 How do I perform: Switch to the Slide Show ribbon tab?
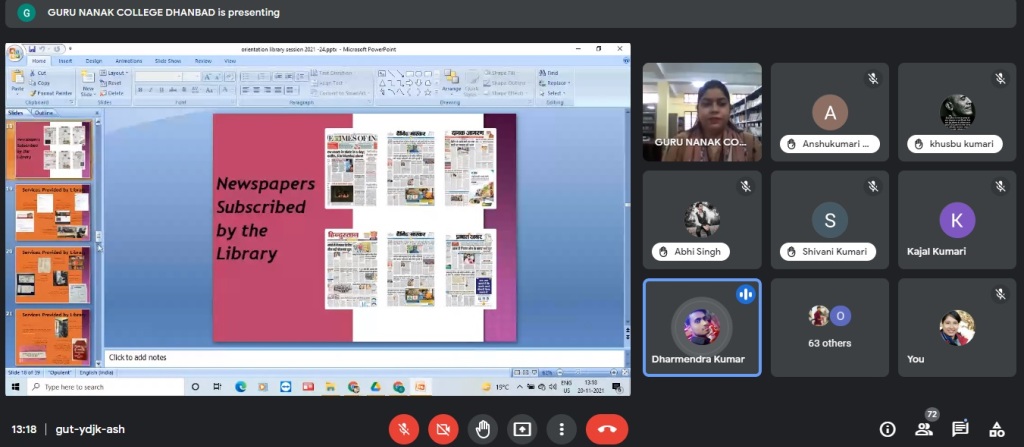[168, 61]
